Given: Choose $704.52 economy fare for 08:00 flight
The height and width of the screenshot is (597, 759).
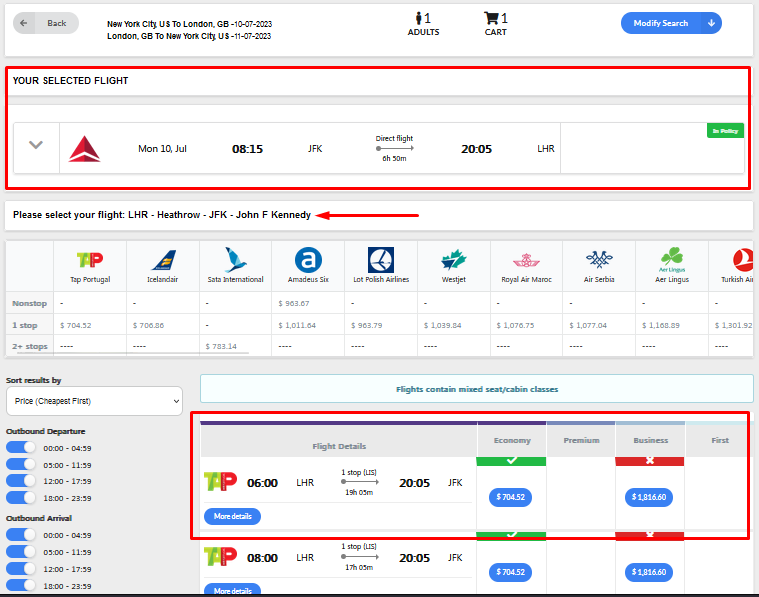Looking at the screenshot, I should [x=510, y=572].
